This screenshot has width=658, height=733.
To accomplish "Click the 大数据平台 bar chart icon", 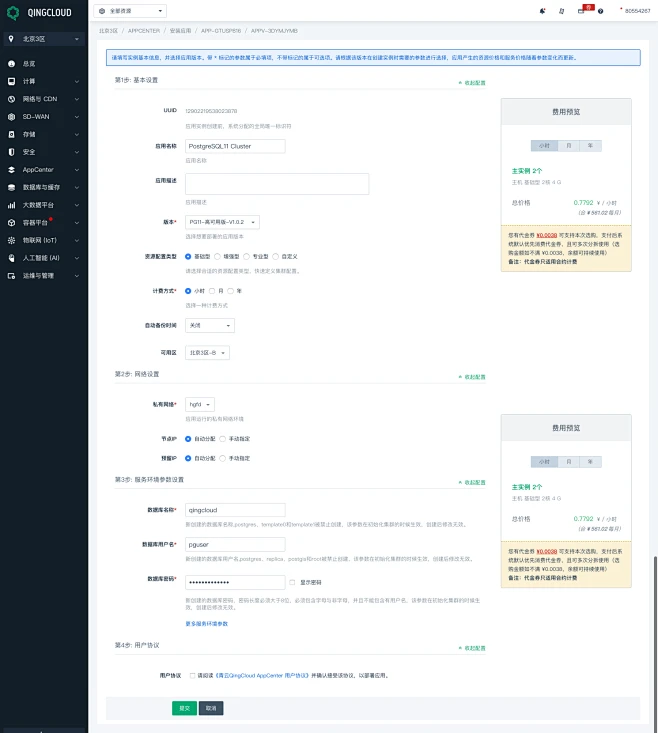I will coord(12,205).
